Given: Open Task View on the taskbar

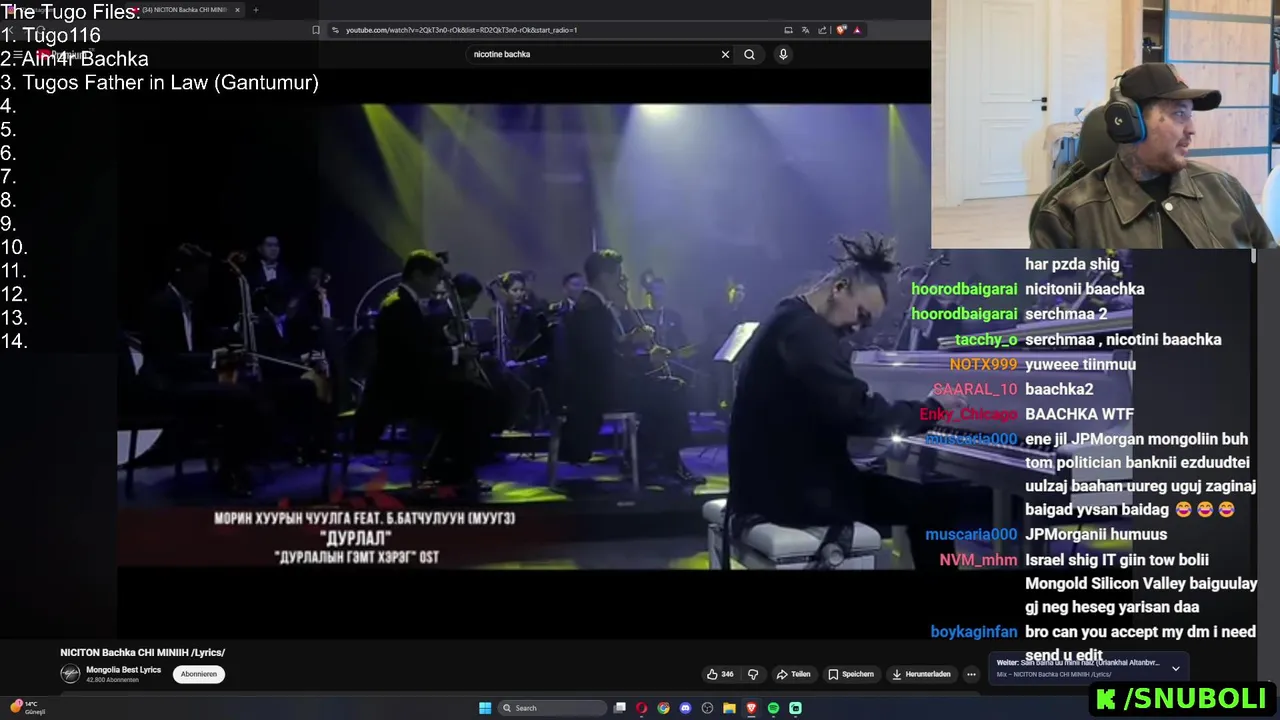Looking at the screenshot, I should pos(620,708).
